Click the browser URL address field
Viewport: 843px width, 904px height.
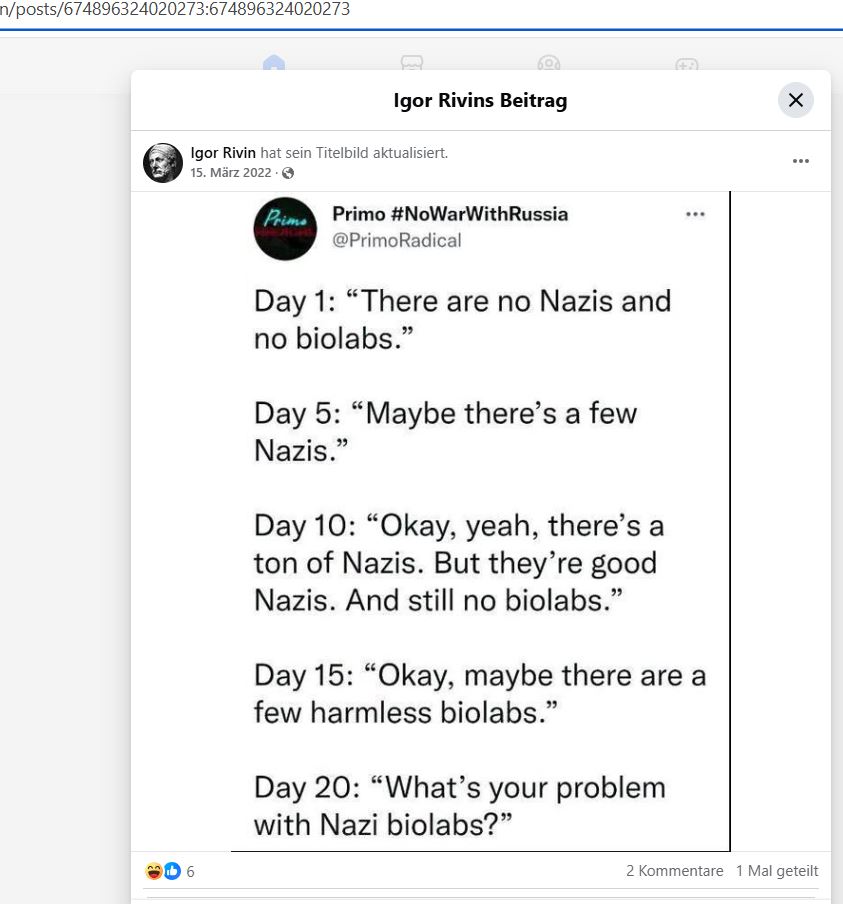pyautogui.click(x=422, y=10)
